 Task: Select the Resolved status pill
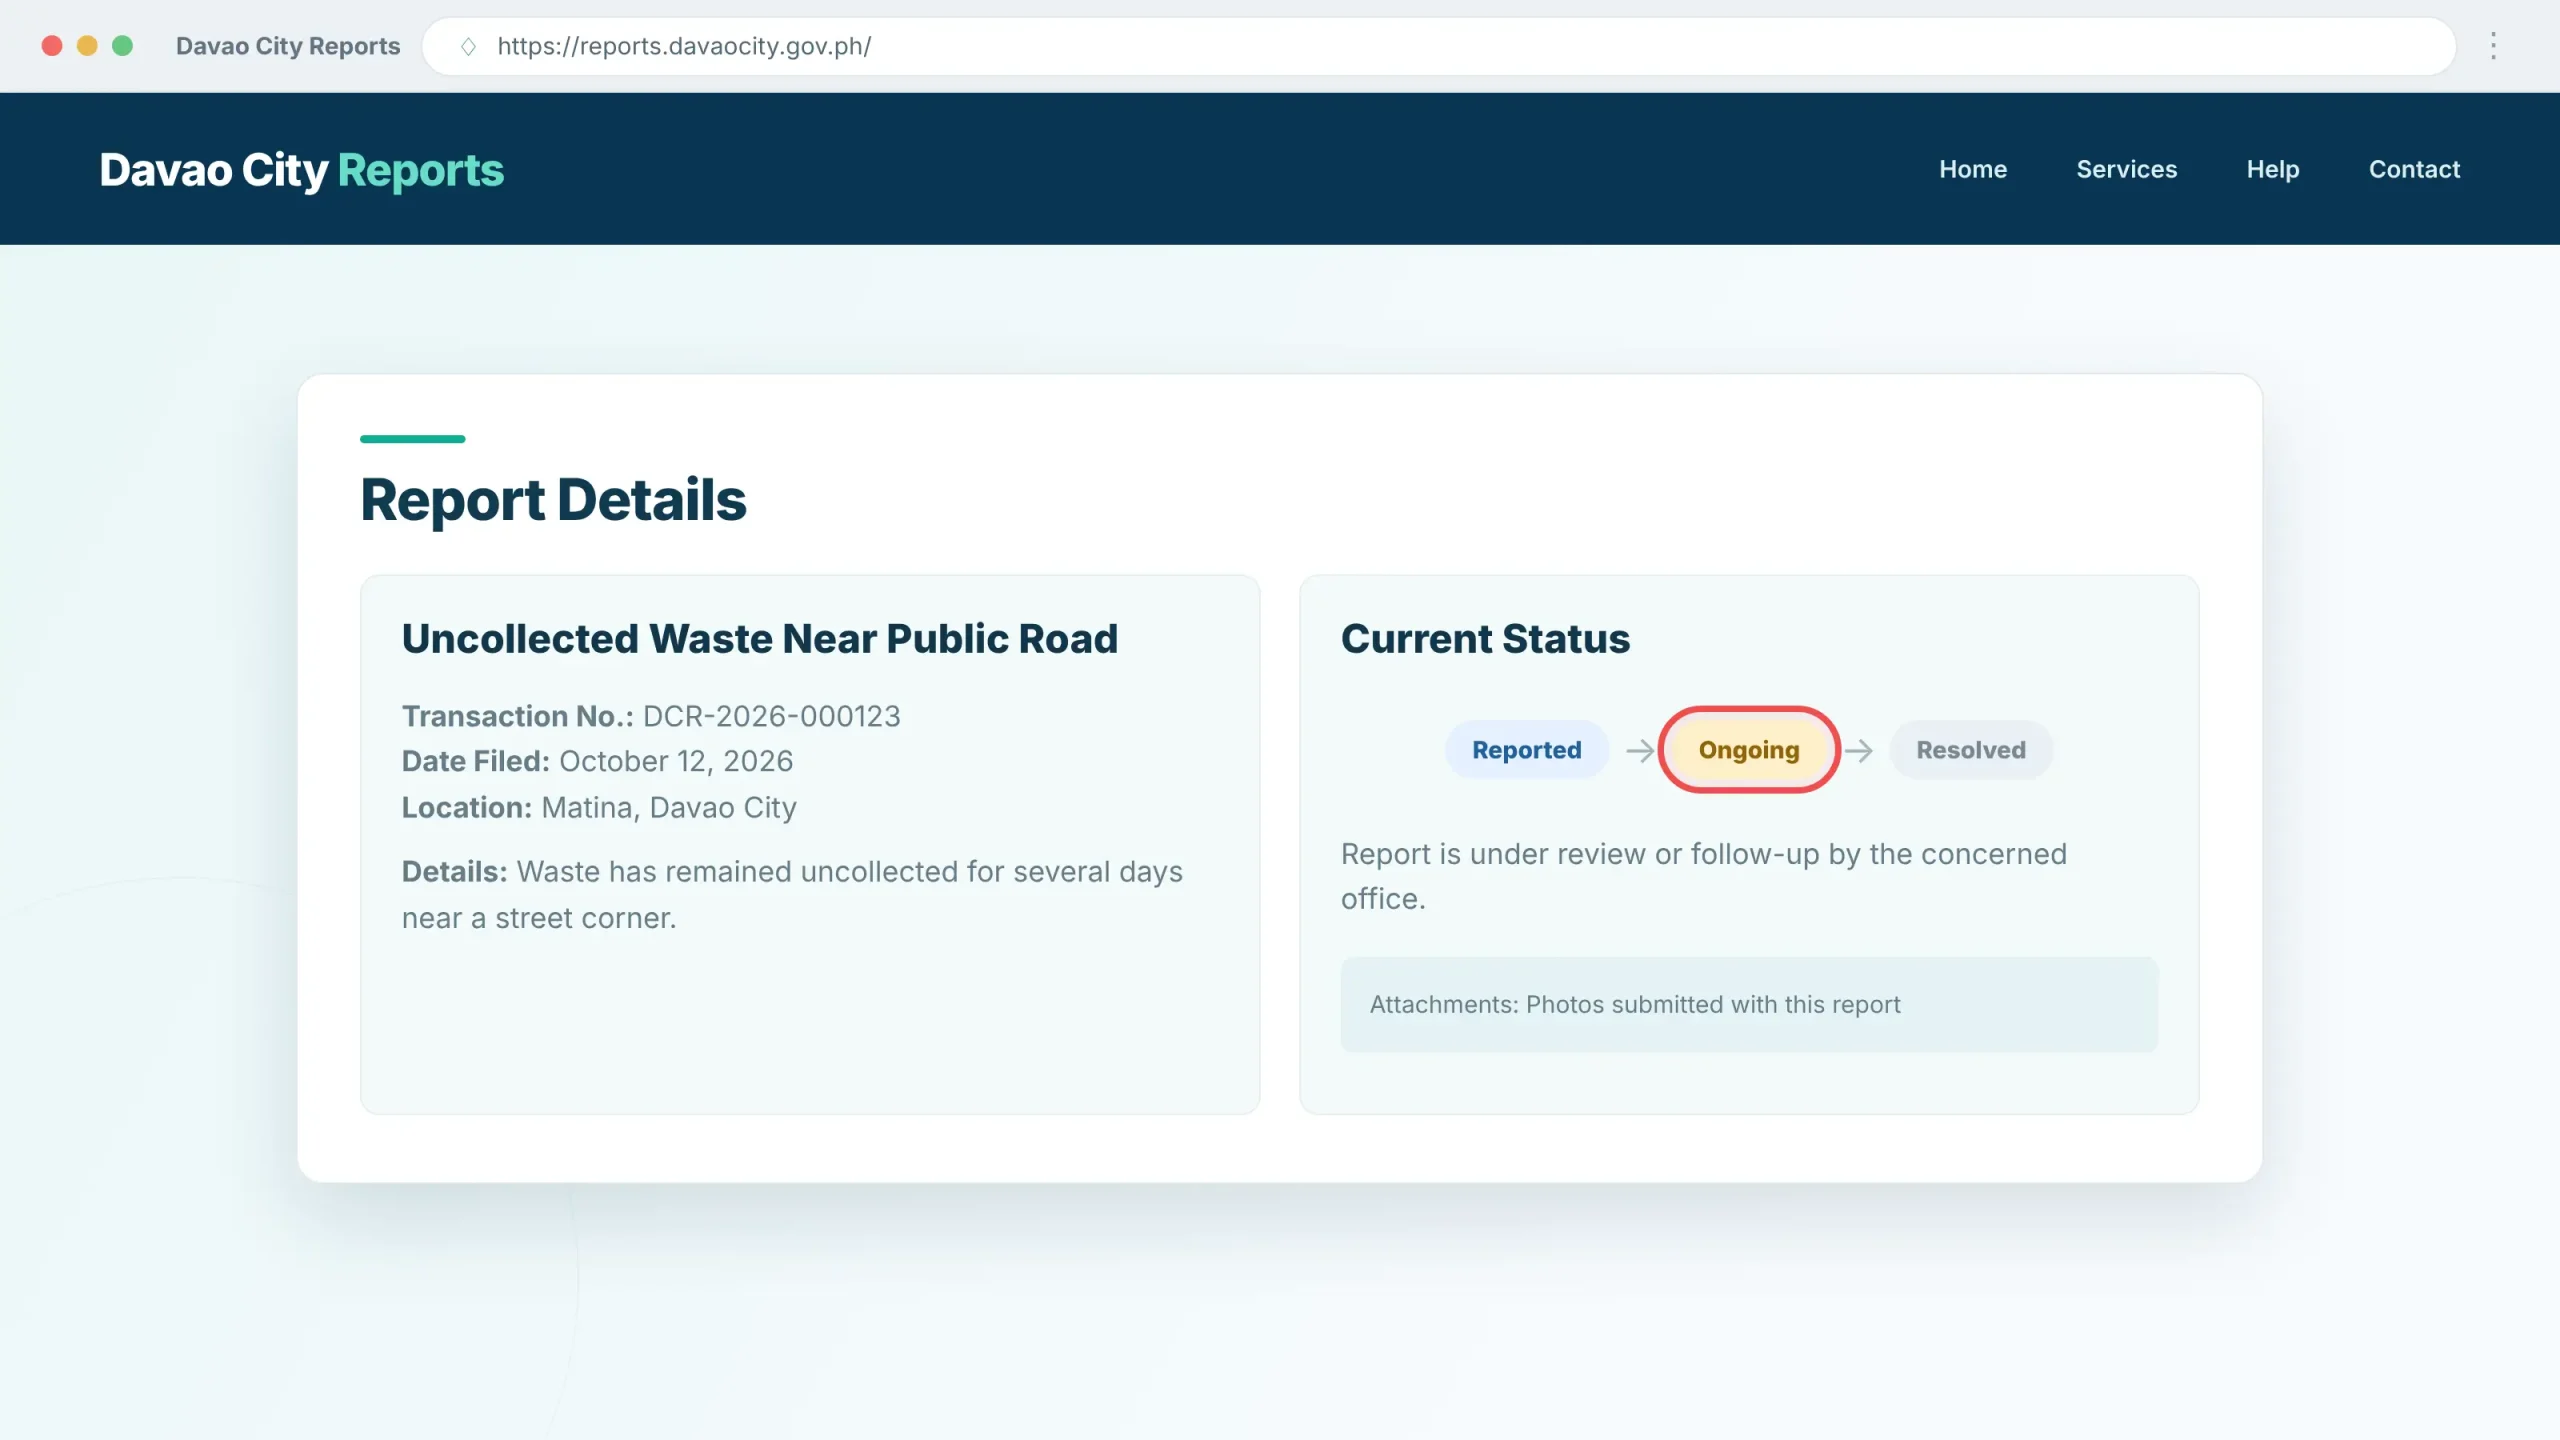coord(1971,750)
